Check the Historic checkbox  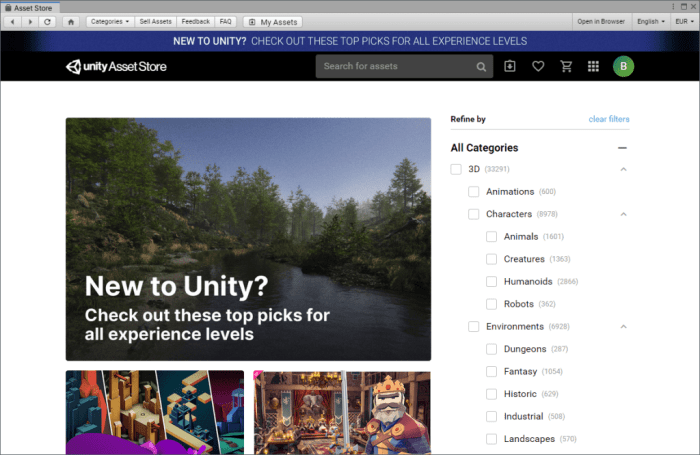point(492,394)
